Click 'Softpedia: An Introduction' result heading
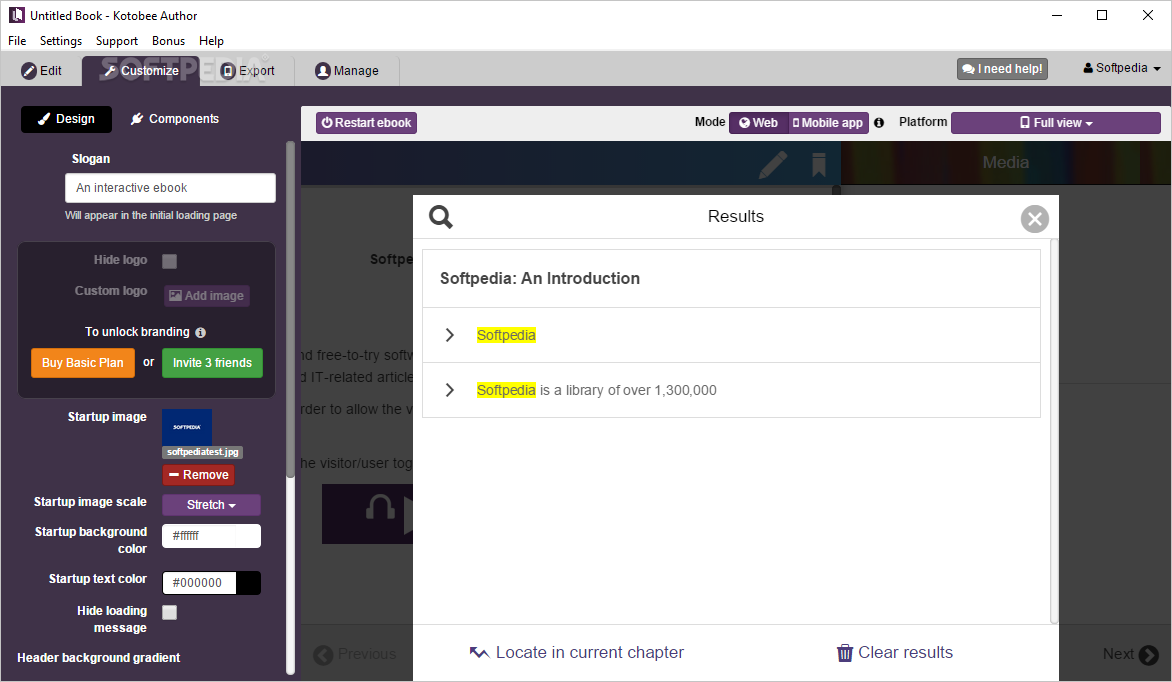This screenshot has width=1172, height=682. pyautogui.click(x=540, y=278)
